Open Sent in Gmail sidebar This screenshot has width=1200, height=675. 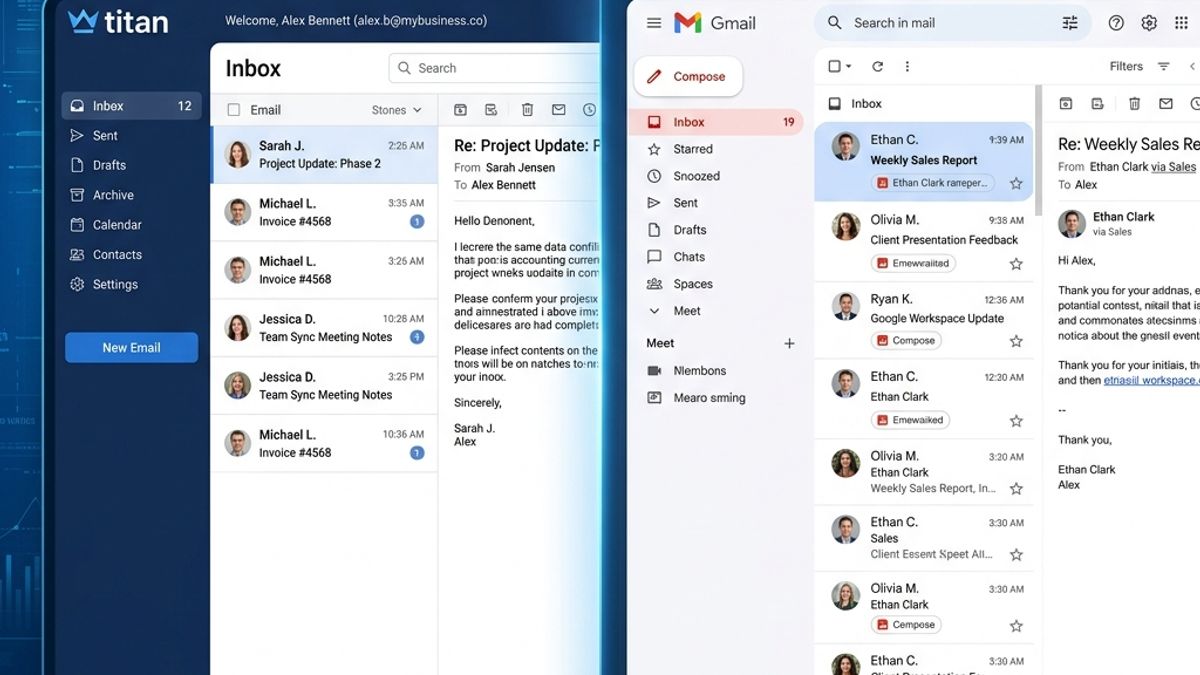click(685, 203)
